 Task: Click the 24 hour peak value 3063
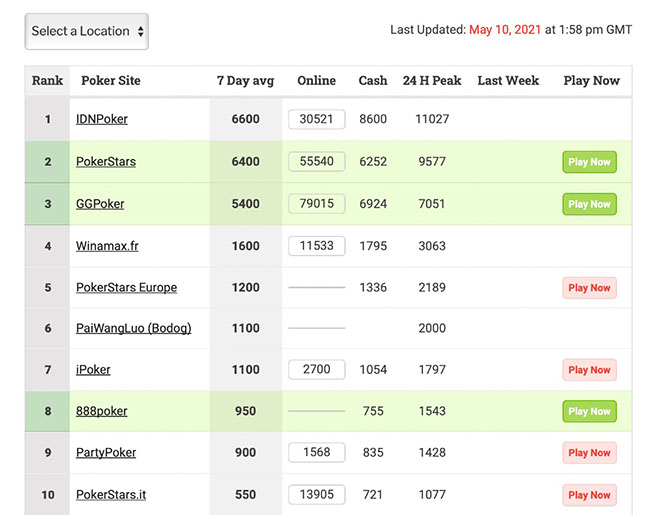[x=432, y=246]
